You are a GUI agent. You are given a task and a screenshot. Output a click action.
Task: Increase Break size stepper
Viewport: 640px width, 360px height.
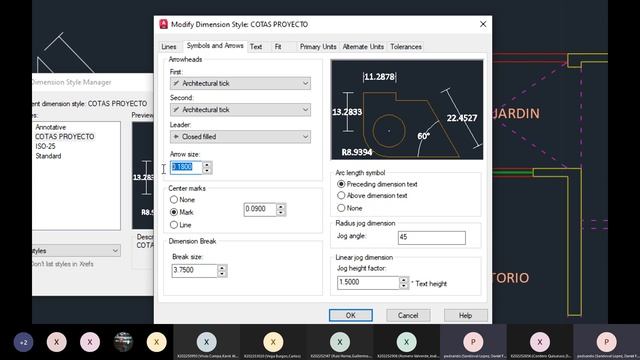[222, 268]
